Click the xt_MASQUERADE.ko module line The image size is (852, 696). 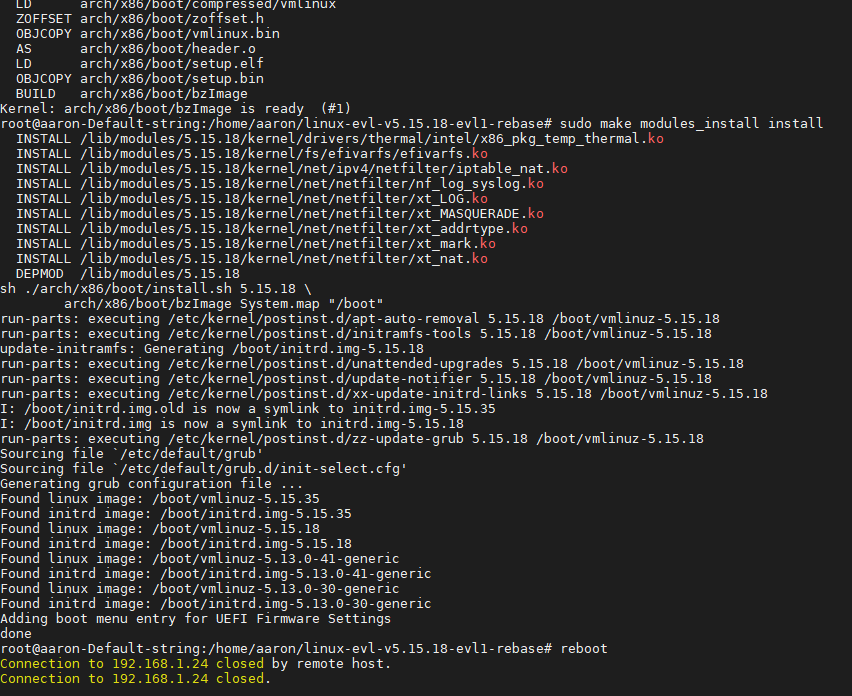280,214
